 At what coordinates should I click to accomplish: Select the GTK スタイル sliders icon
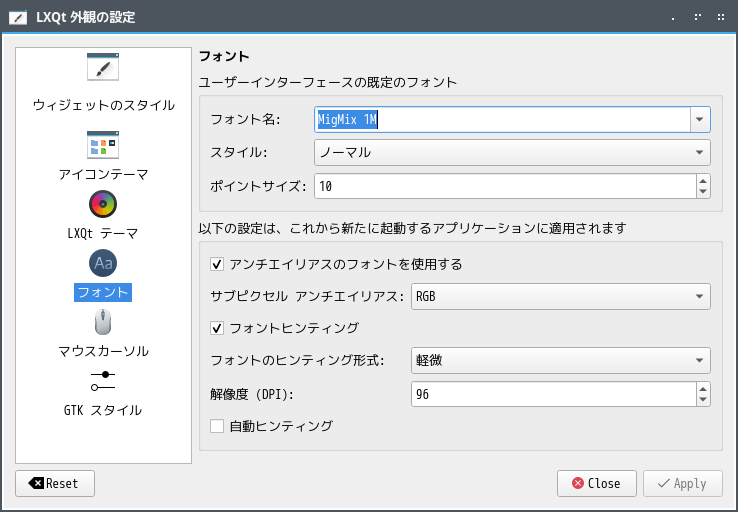[x=103, y=381]
